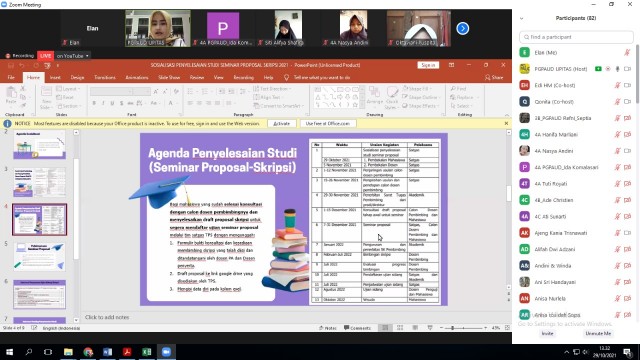
Task: Click the Find a participant search field
Action: [x=576, y=37]
